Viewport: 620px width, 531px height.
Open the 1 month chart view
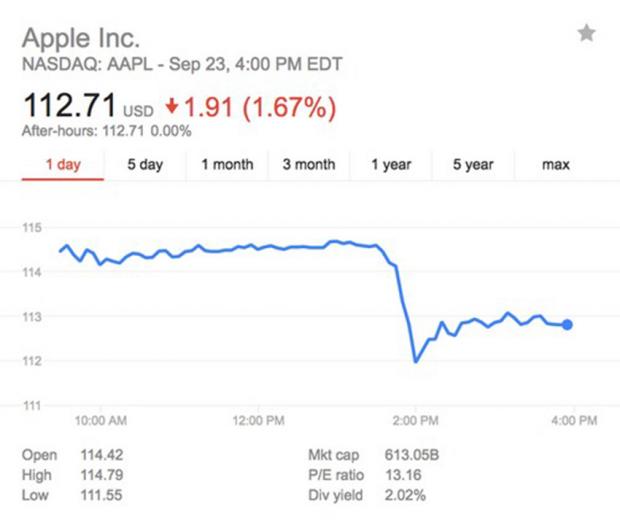point(227,164)
